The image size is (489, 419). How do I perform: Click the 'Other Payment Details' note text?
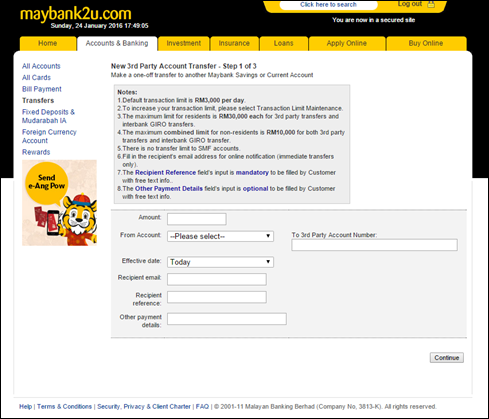[x=169, y=189]
